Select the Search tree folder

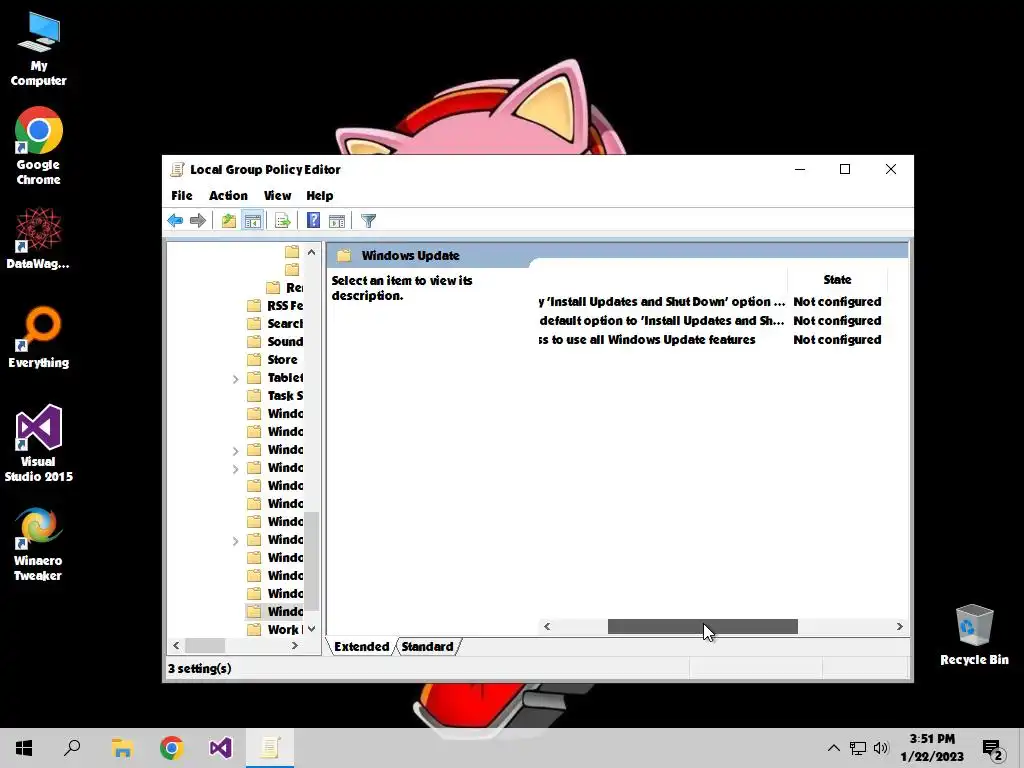coord(275,323)
